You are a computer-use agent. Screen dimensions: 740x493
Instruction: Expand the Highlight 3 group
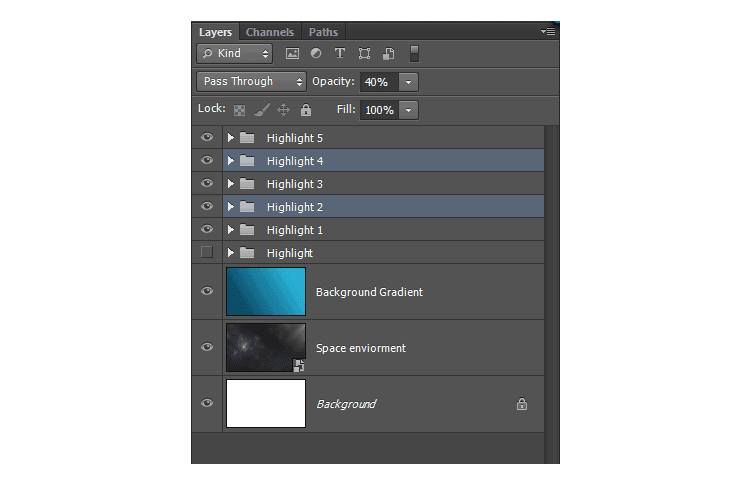point(230,184)
